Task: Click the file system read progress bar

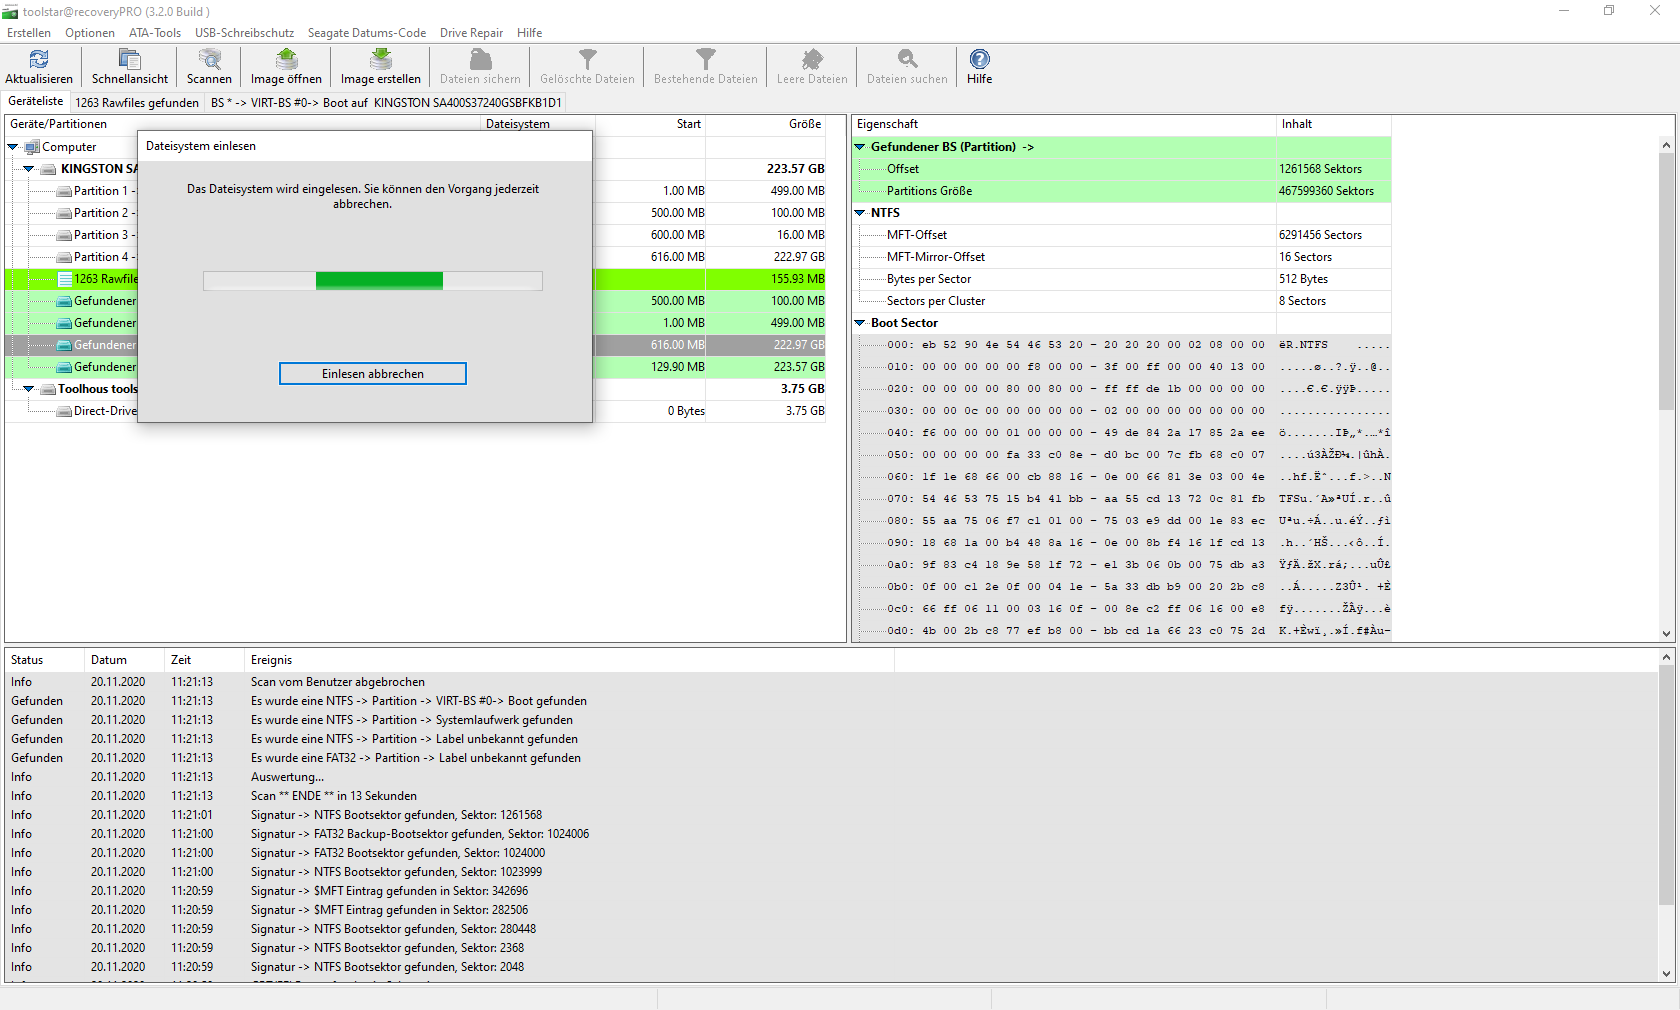Action: 372,281
